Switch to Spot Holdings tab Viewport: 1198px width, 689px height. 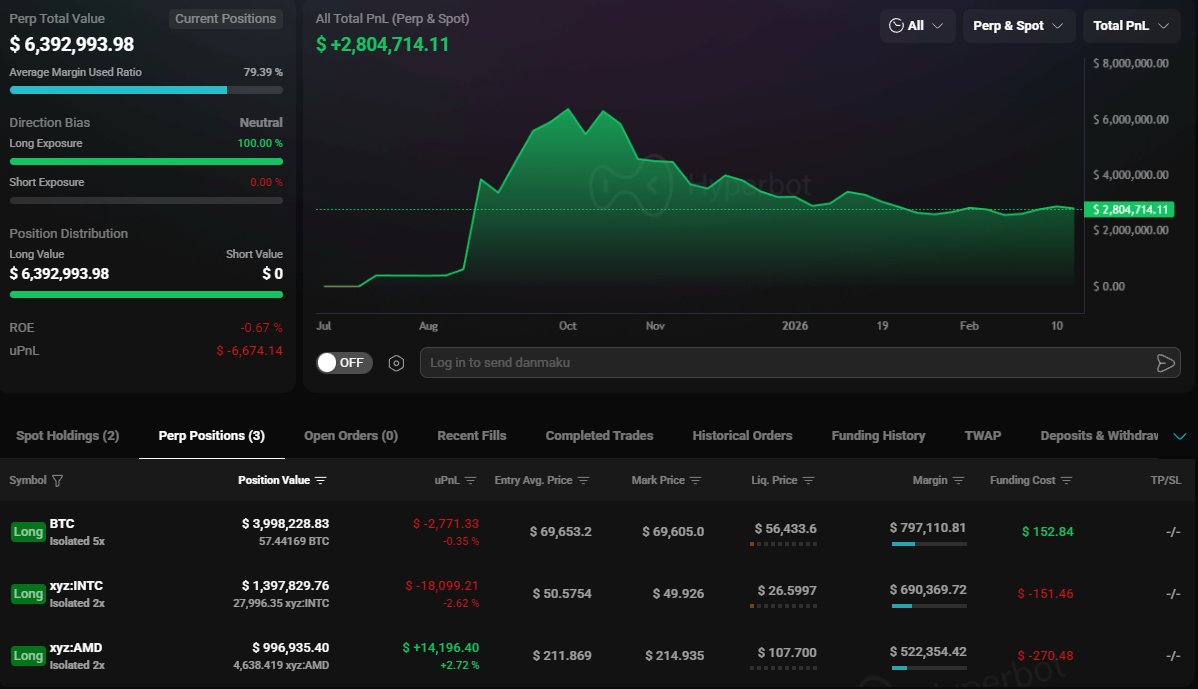(67, 436)
